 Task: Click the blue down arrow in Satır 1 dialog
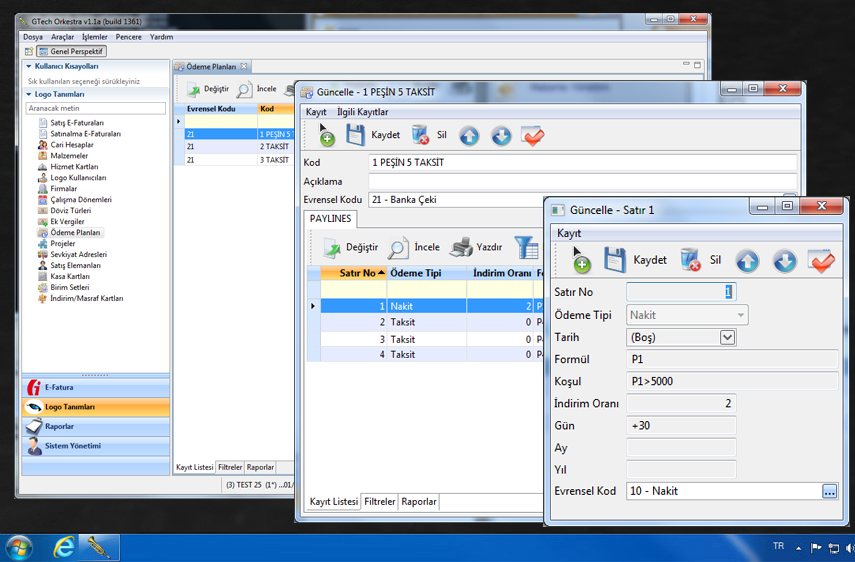[784, 261]
